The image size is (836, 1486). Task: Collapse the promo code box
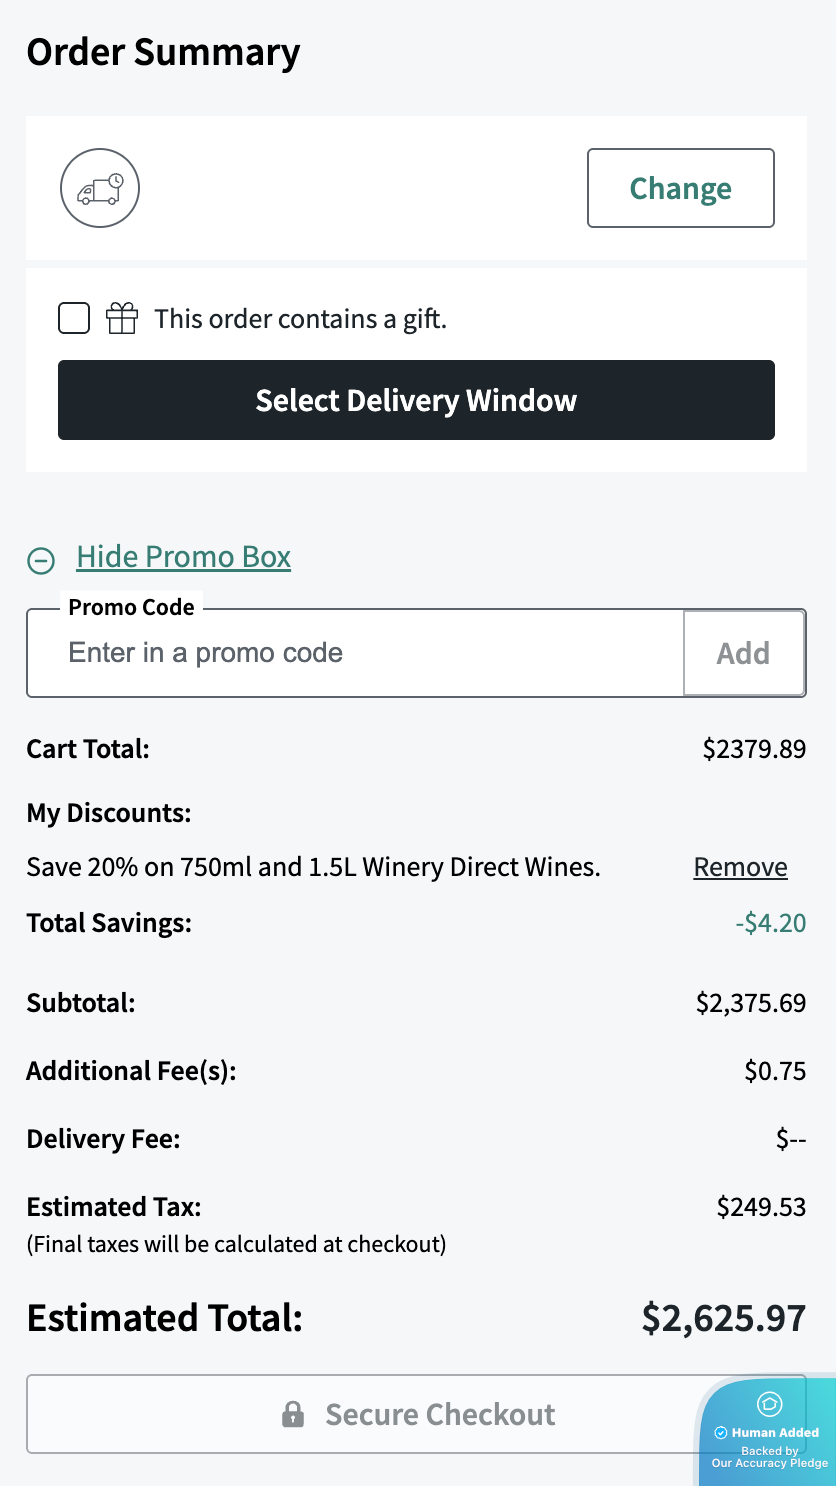[183, 556]
